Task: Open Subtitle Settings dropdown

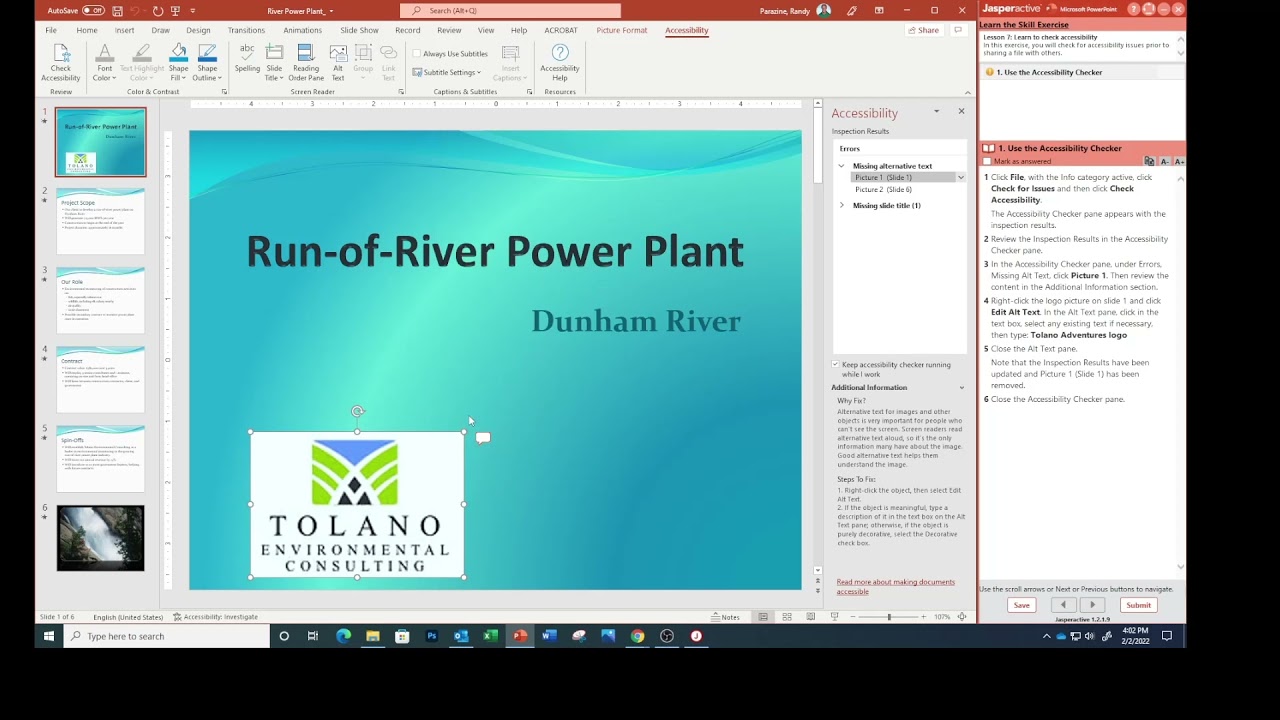Action: (447, 72)
